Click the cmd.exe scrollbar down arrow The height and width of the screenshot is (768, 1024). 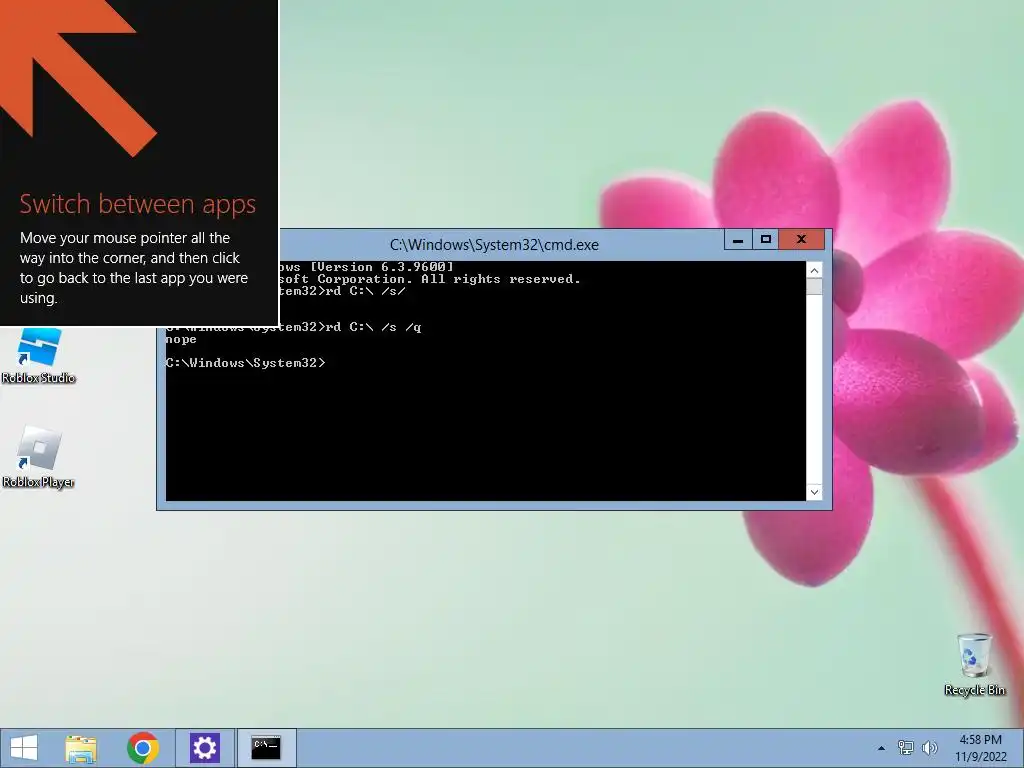tap(814, 492)
